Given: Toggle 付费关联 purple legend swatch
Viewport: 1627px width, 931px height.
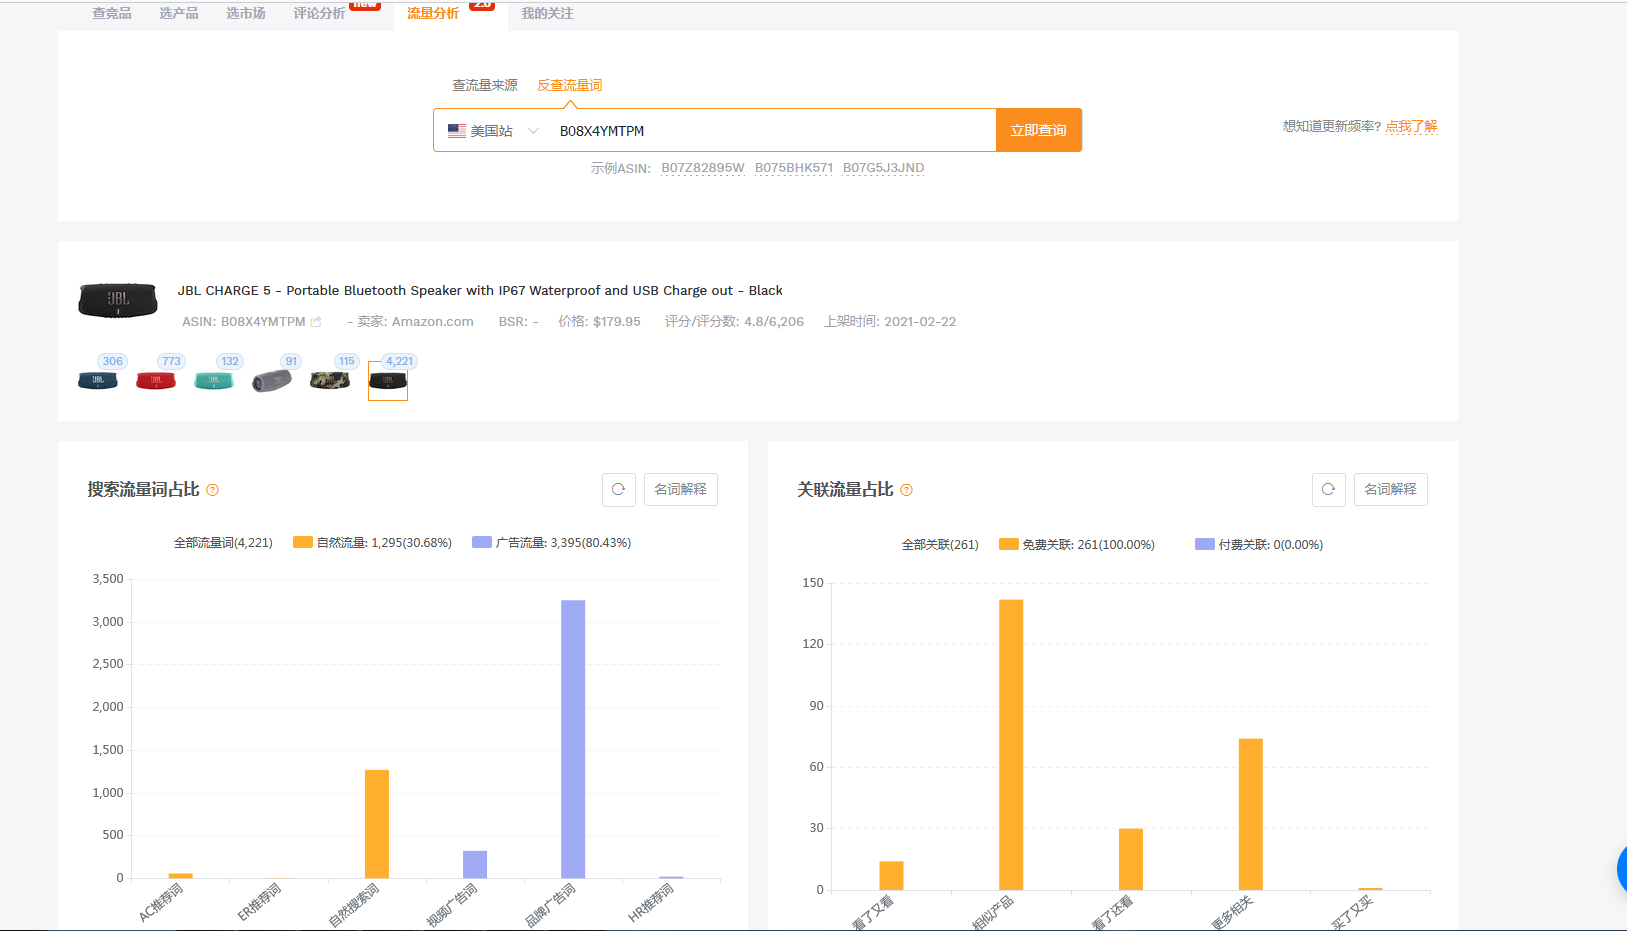Looking at the screenshot, I should coord(1204,545).
